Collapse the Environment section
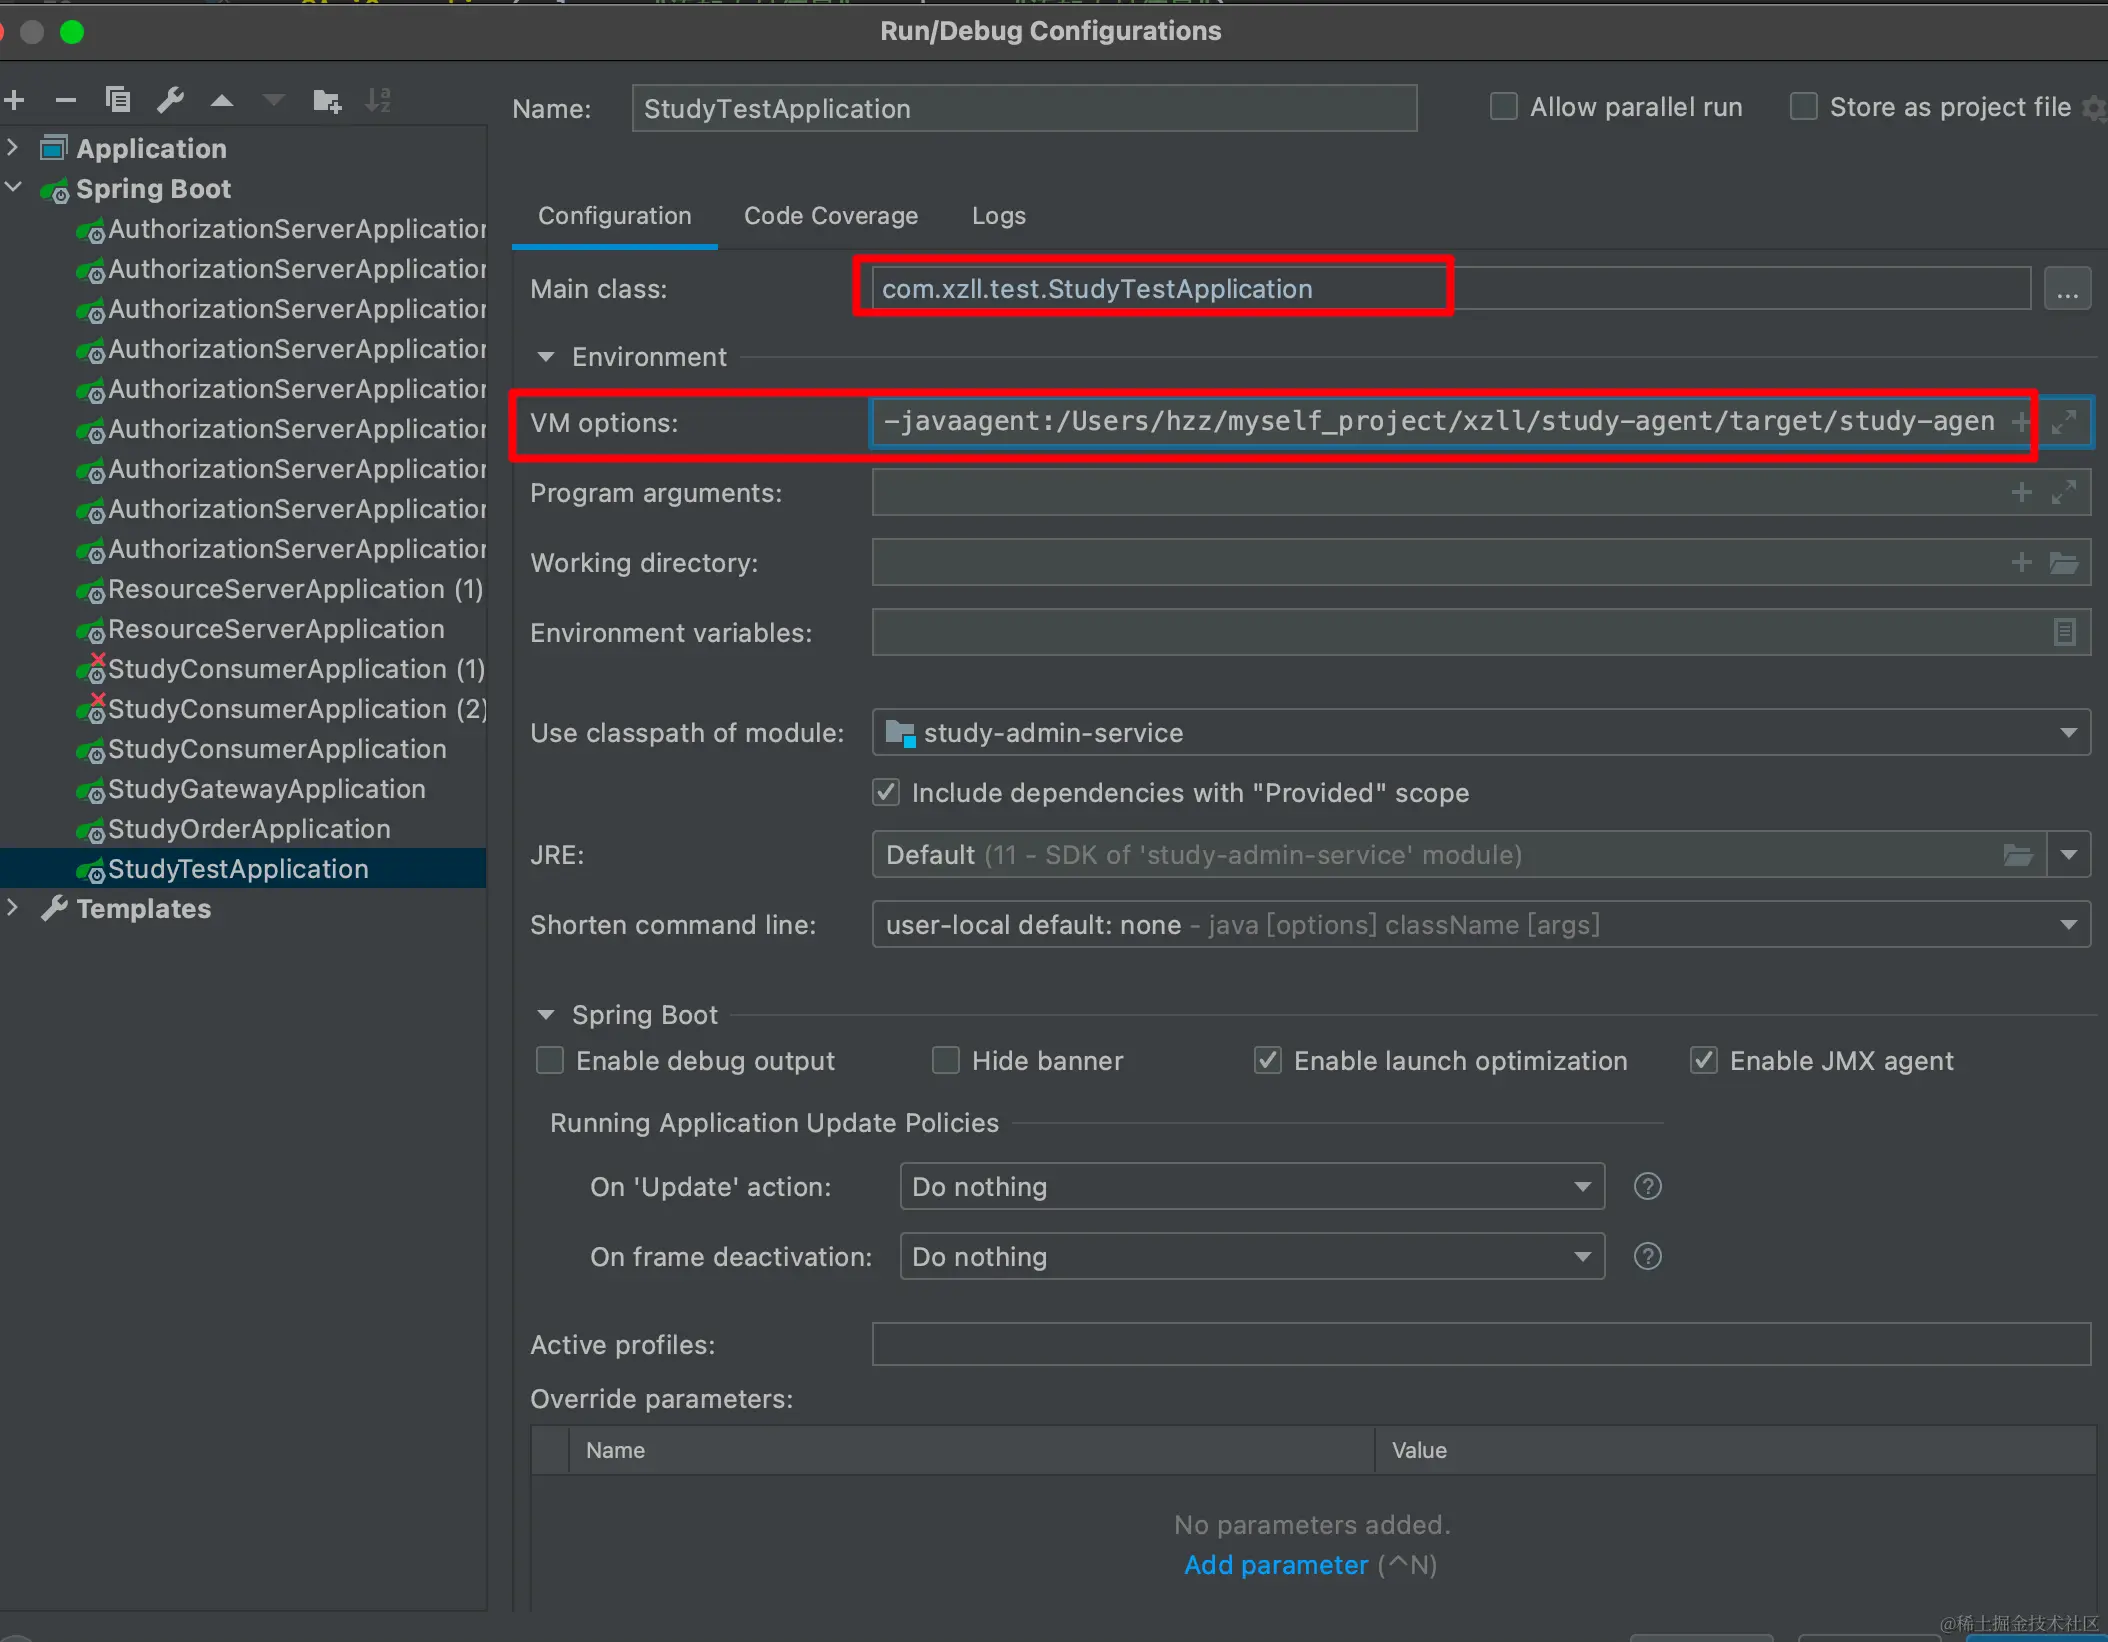 click(546, 357)
